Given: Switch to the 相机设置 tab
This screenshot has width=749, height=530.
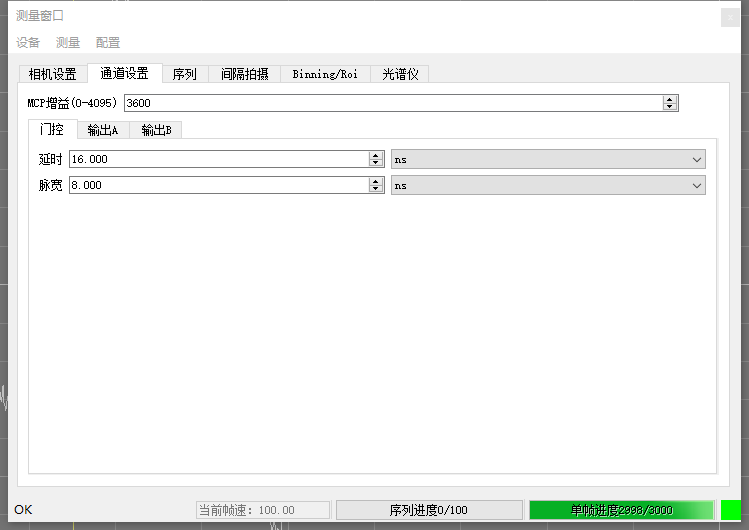Looking at the screenshot, I should pos(52,74).
